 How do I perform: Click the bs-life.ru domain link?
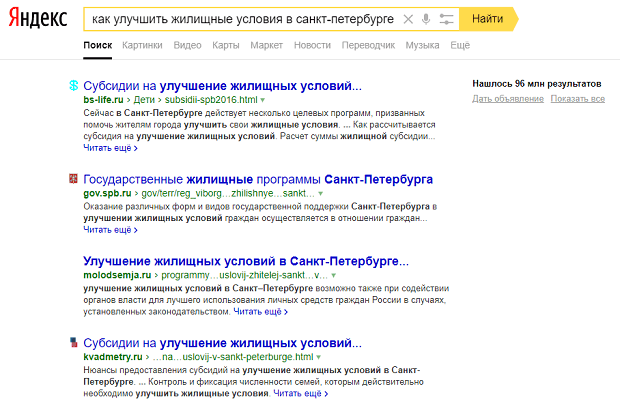[103, 100]
